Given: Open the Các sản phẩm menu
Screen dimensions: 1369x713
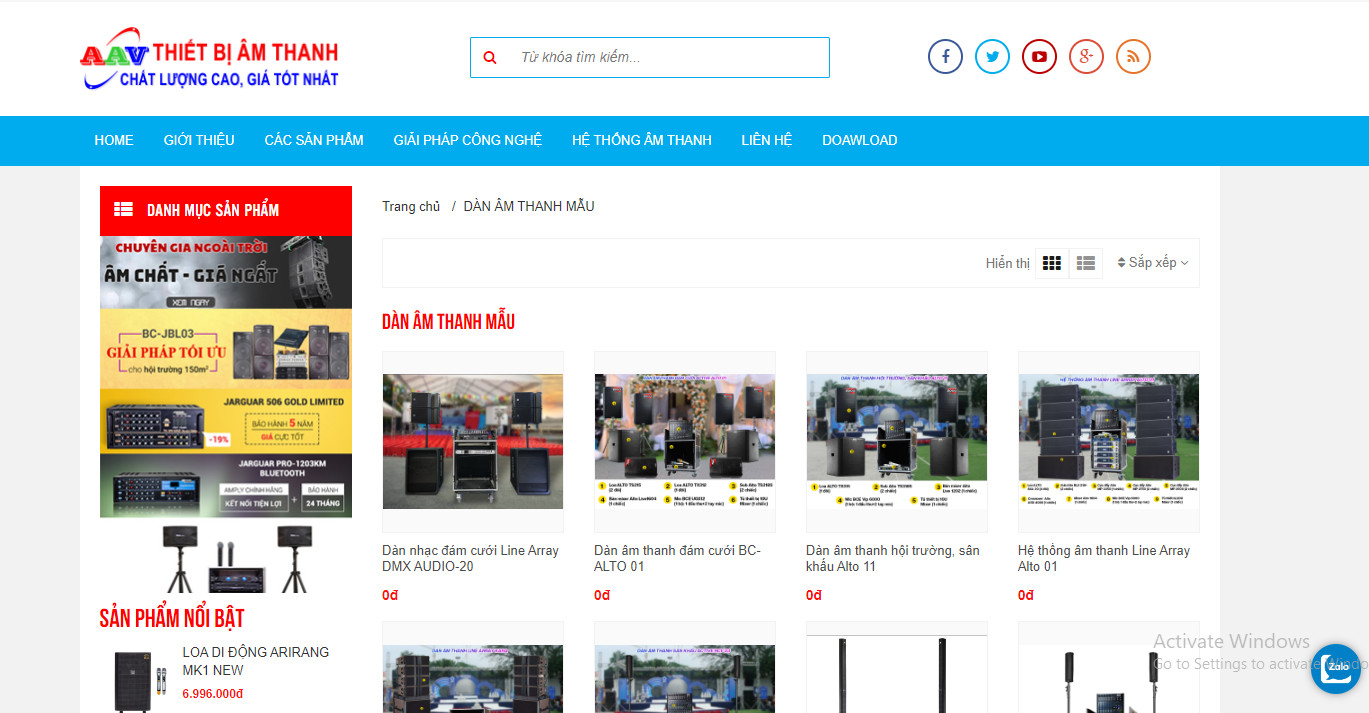Looking at the screenshot, I should coord(314,140).
